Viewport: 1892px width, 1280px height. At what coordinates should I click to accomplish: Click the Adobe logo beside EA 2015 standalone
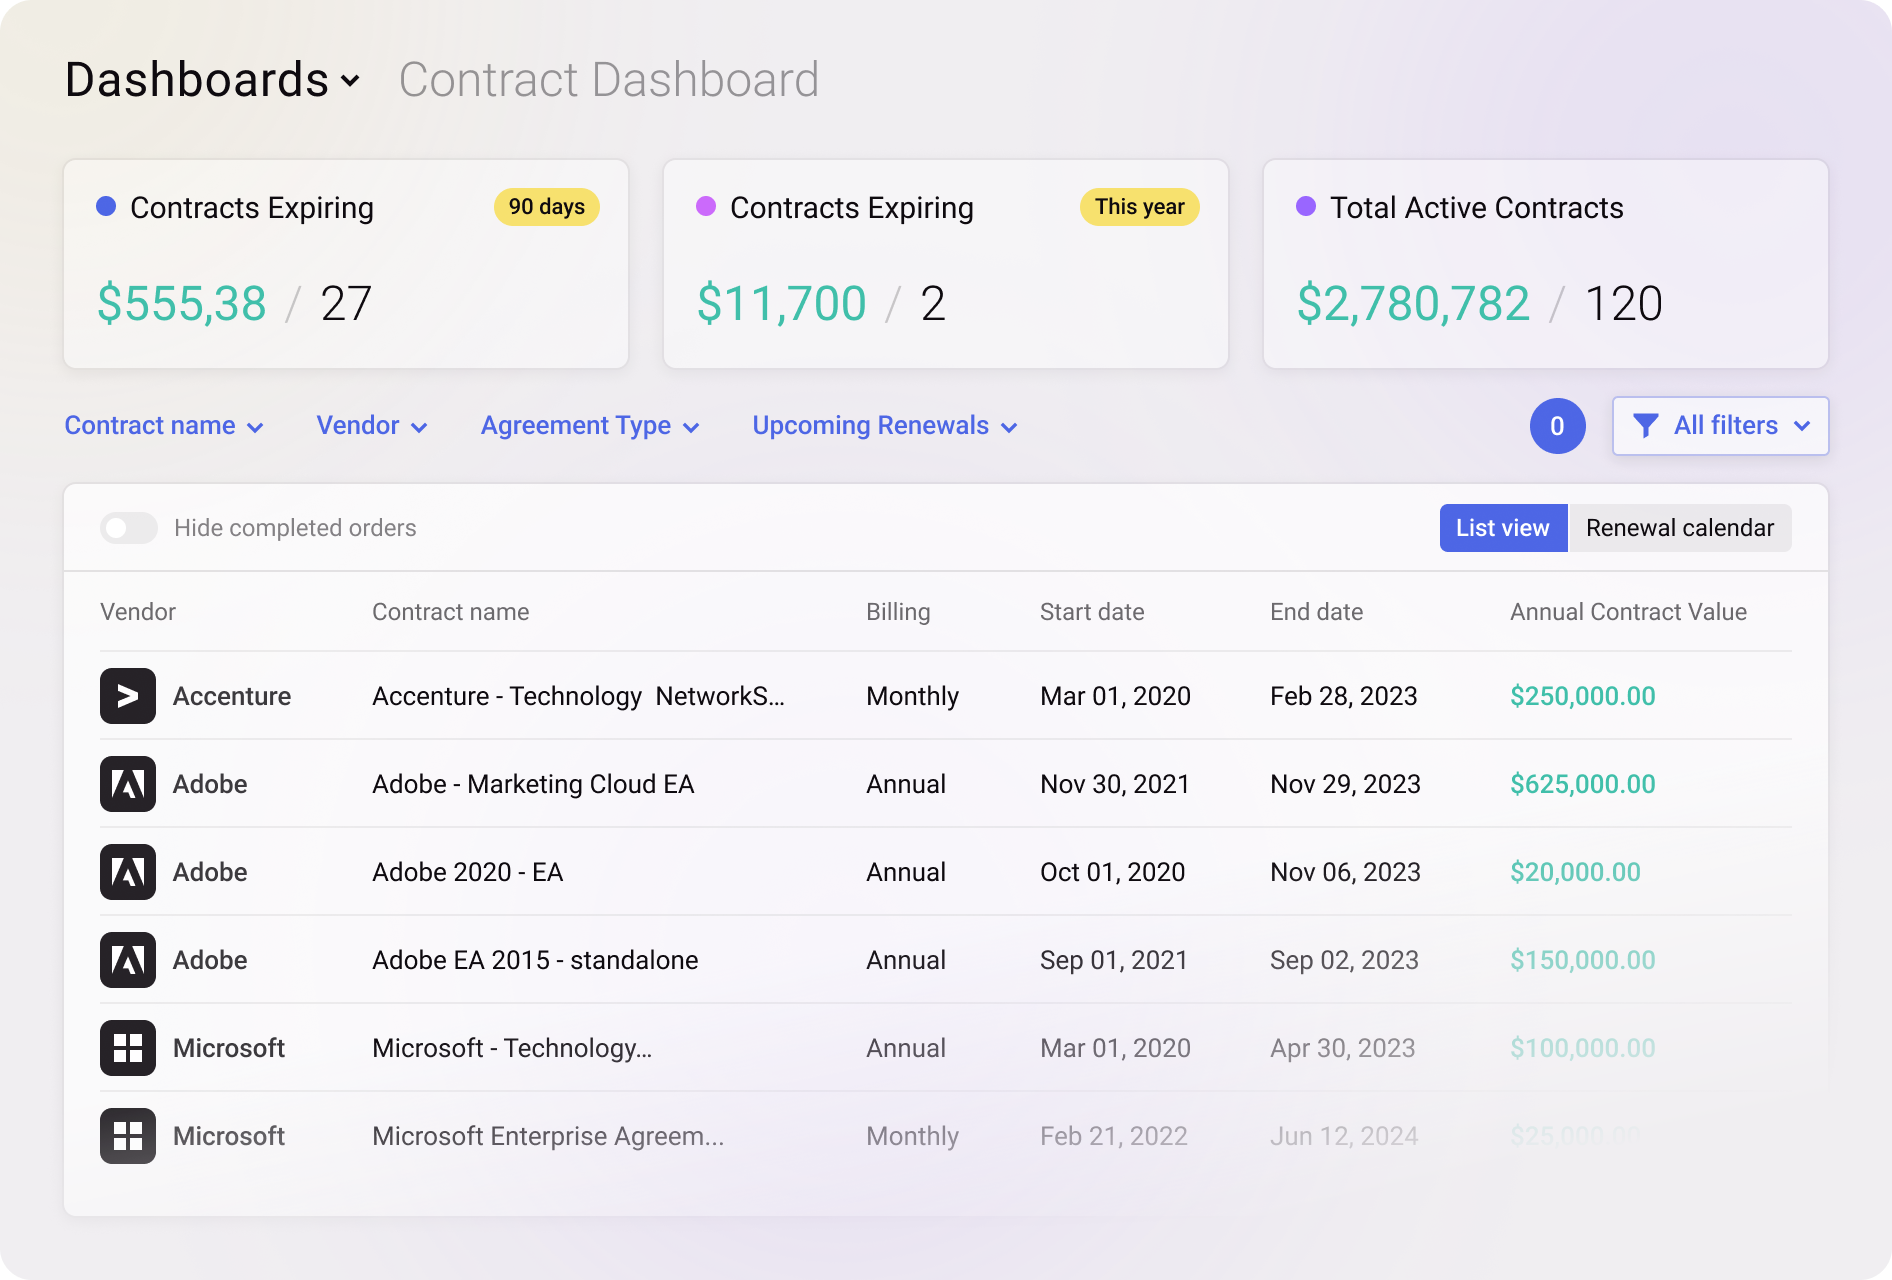[x=128, y=960]
